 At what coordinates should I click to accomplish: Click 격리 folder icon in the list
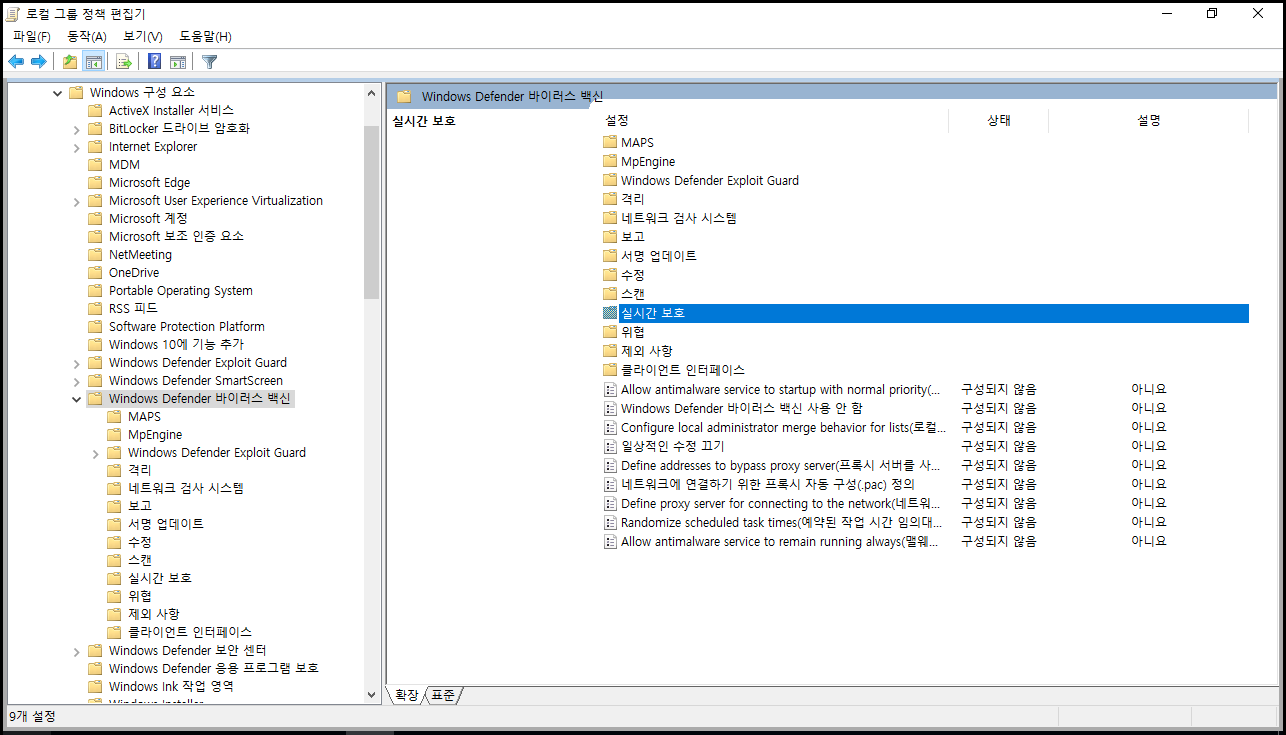(x=611, y=199)
